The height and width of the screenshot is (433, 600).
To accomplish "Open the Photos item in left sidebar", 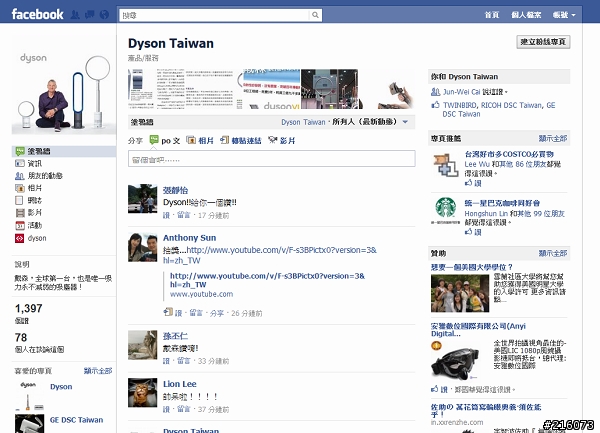I will pyautogui.click(x=29, y=188).
